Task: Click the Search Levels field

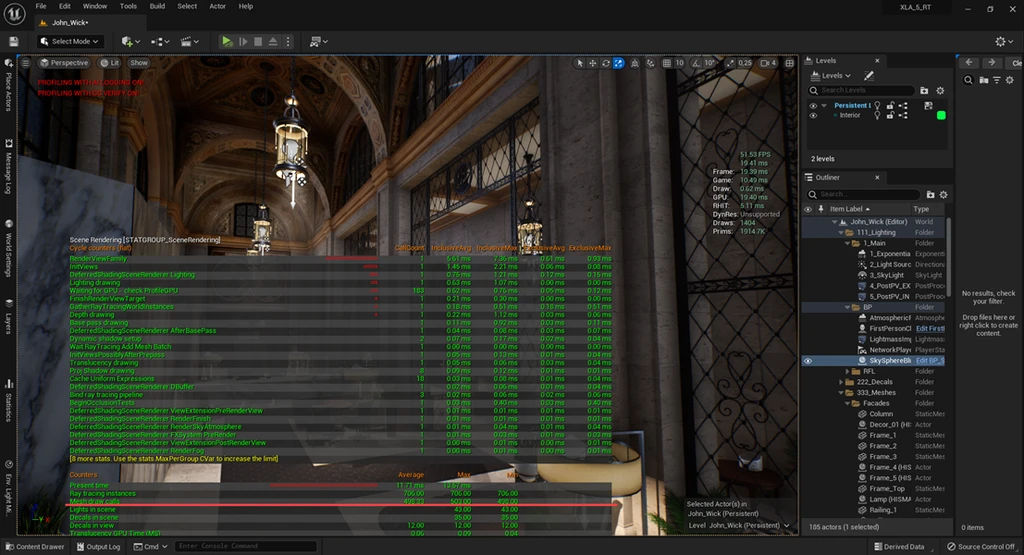Action: point(861,90)
